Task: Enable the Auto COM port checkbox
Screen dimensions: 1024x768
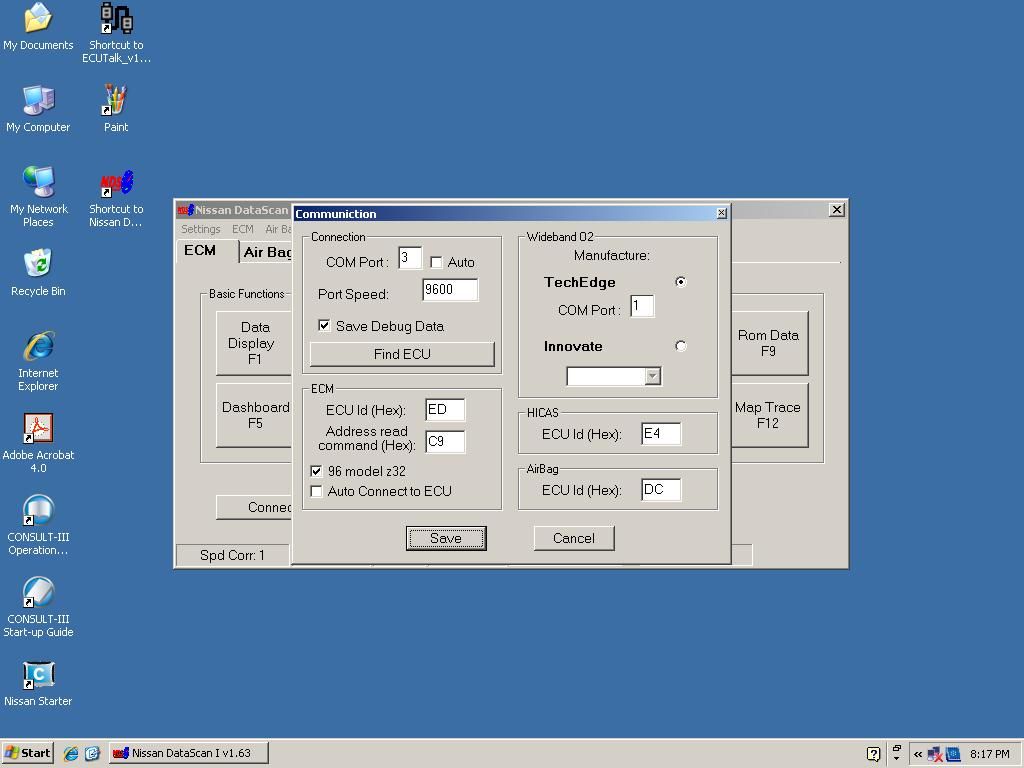Action: pos(436,262)
